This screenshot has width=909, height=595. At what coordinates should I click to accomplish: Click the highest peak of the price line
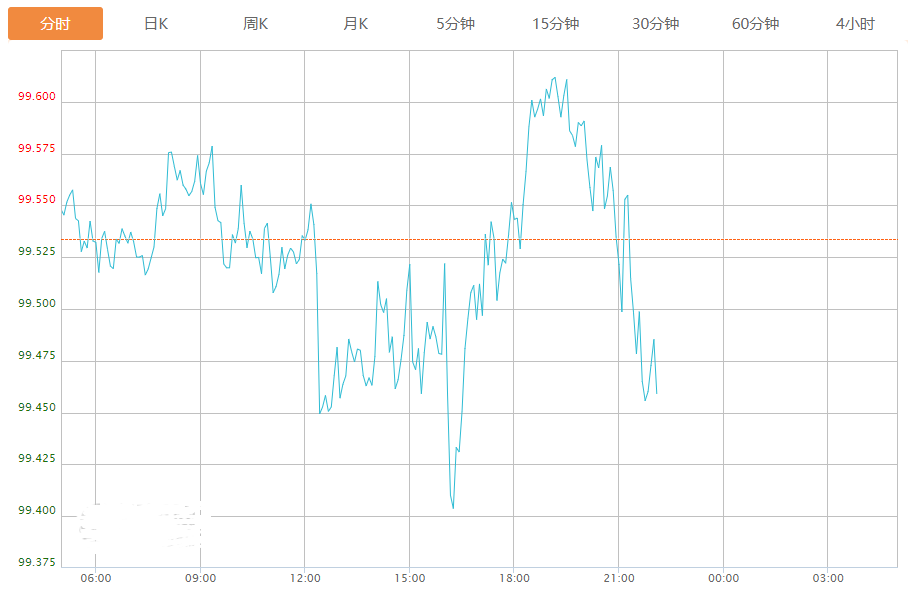pyautogui.click(x=555, y=77)
